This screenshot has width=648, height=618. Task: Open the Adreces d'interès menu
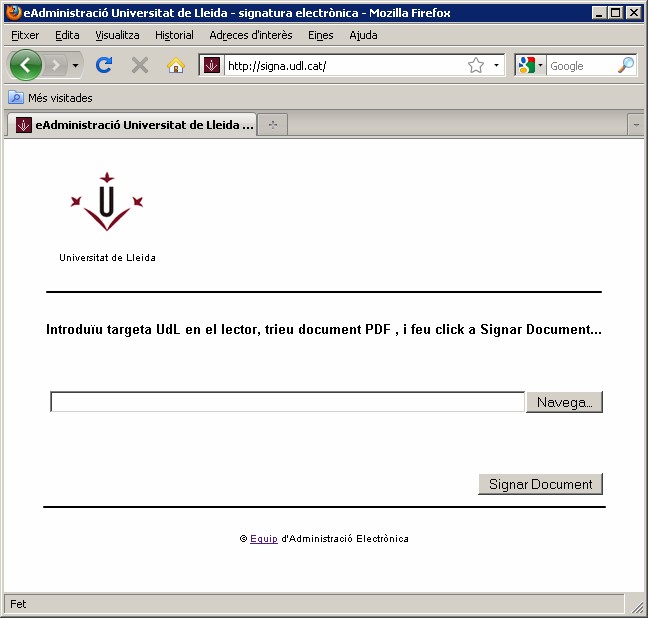250,35
